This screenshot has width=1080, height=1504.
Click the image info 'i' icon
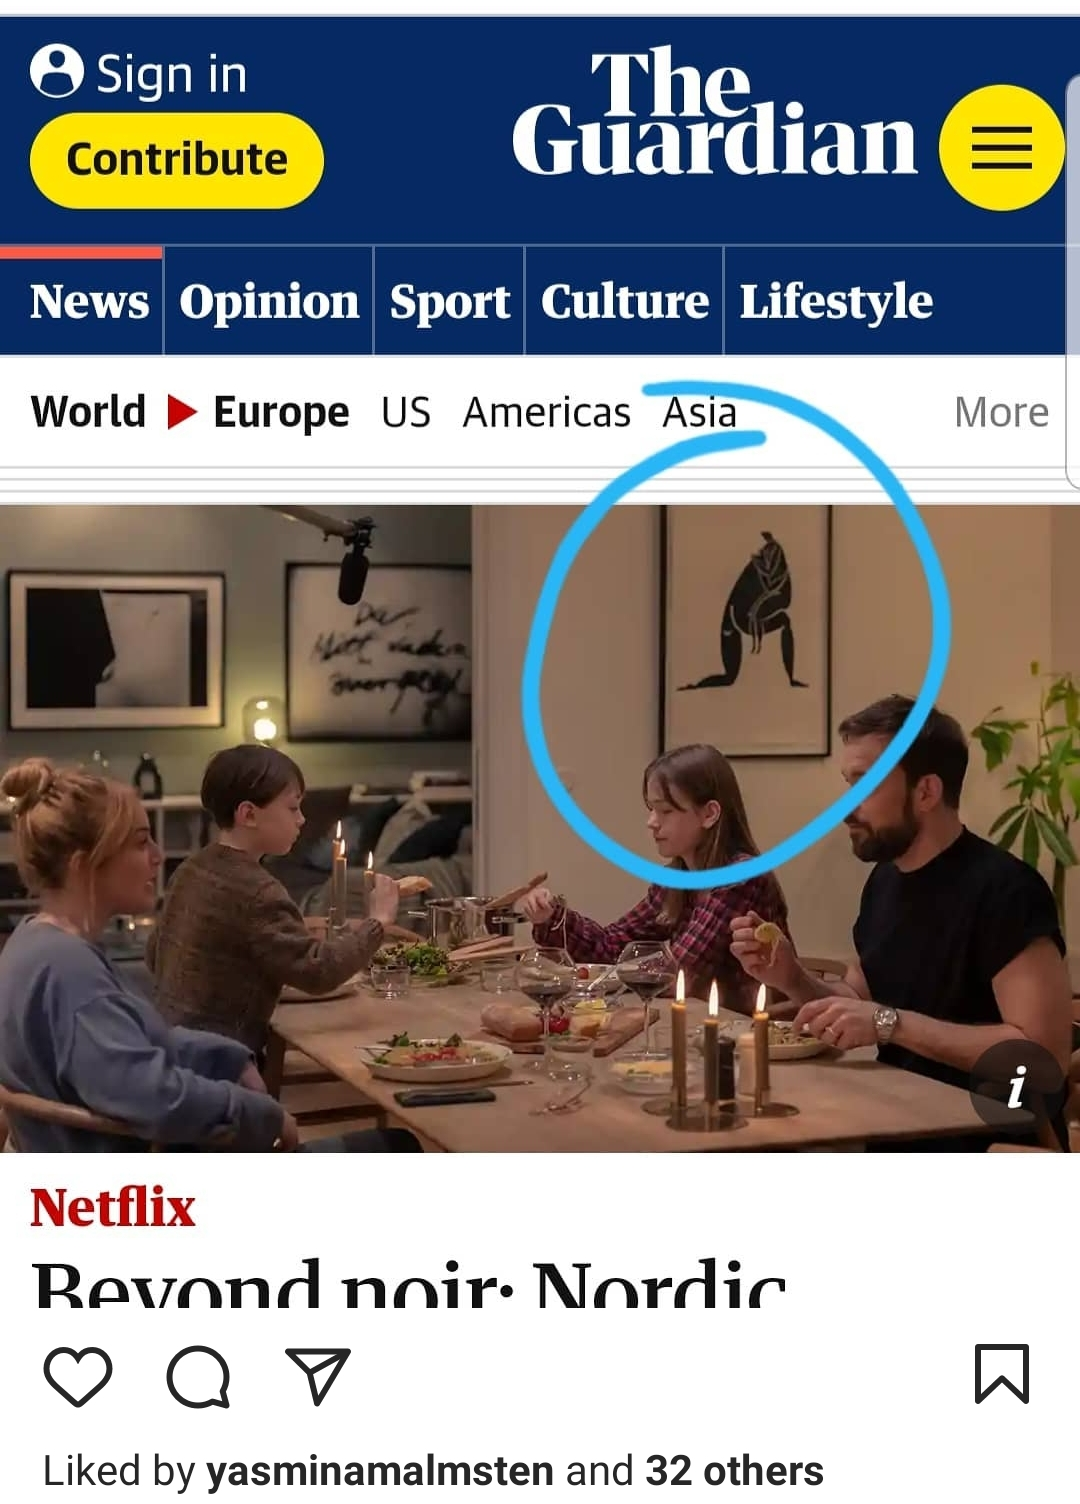pyautogui.click(x=1017, y=1087)
